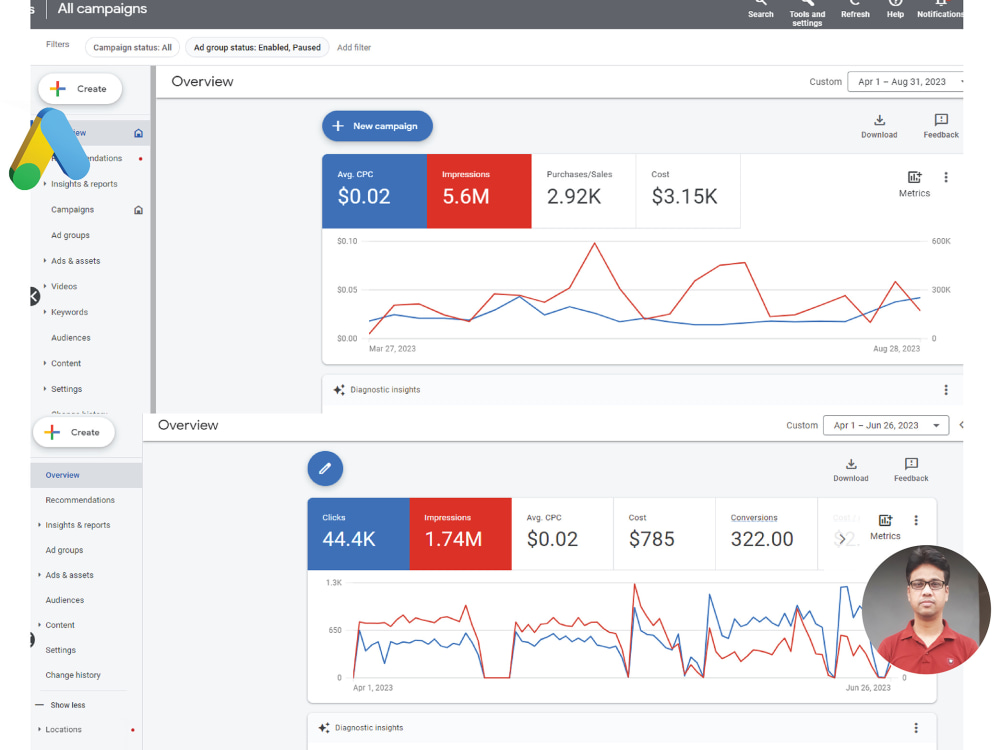Image resolution: width=1000 pixels, height=750 pixels.
Task: Open Metrics icon in lower scorecard
Action: [x=885, y=520]
